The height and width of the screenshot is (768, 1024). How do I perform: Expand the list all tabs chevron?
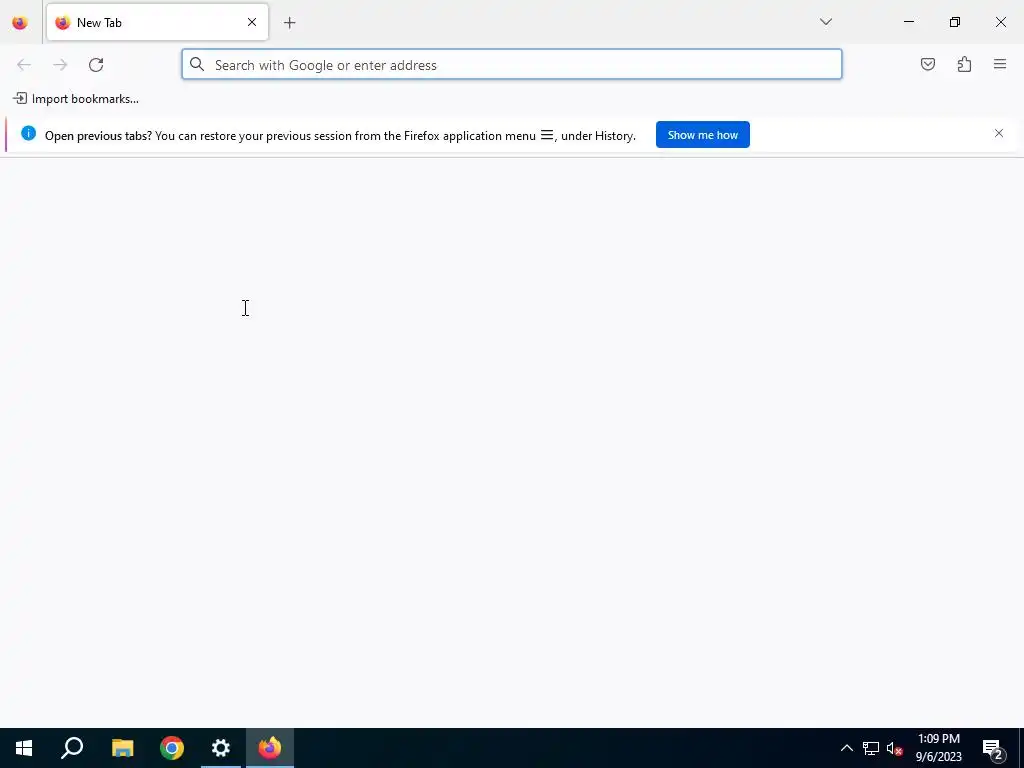click(x=825, y=22)
